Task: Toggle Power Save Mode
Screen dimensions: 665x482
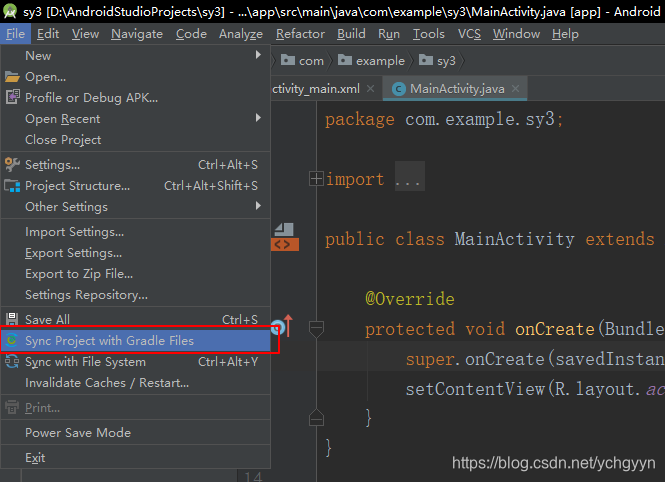Action: click(136, 432)
